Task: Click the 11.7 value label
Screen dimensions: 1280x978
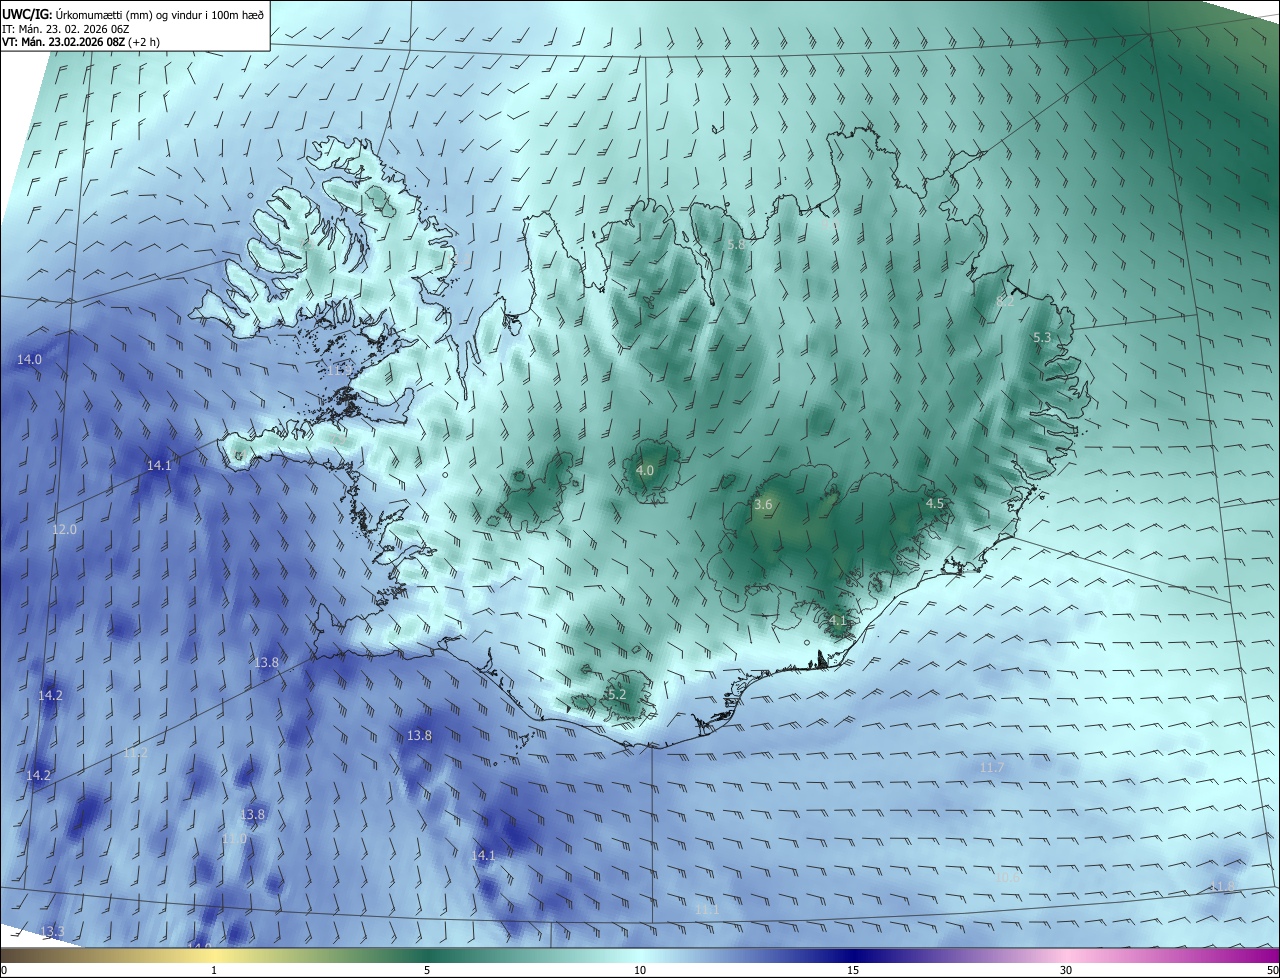Action: click(x=991, y=767)
